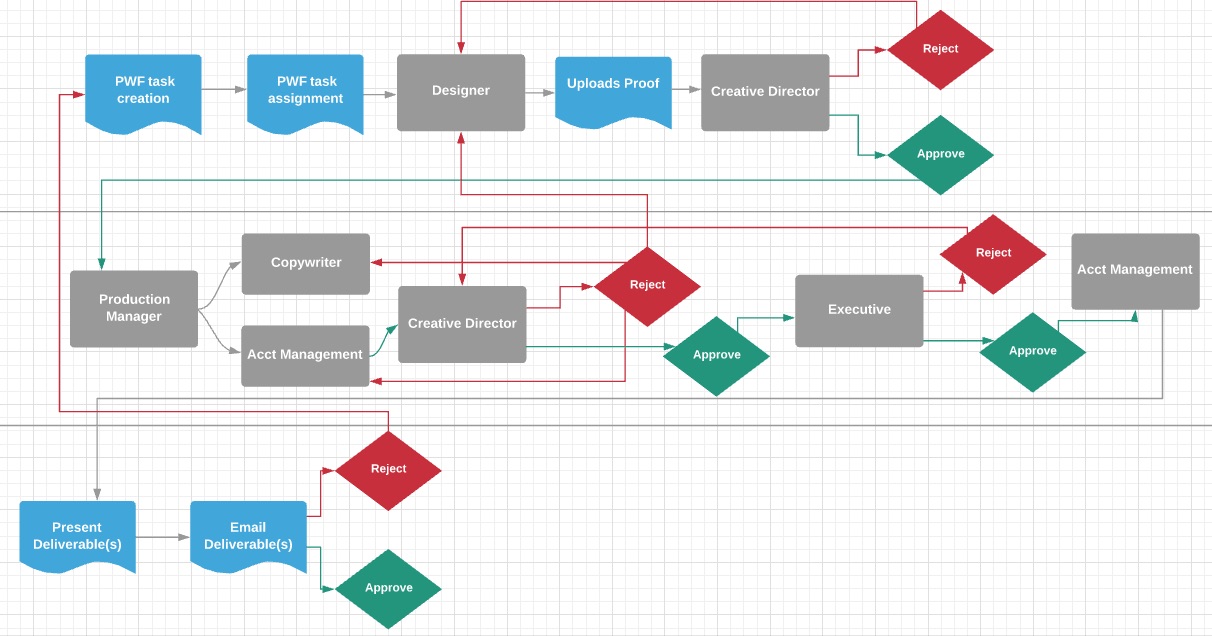Click the top Creative Director box
The width and height of the screenshot is (1212, 636).
tap(765, 91)
